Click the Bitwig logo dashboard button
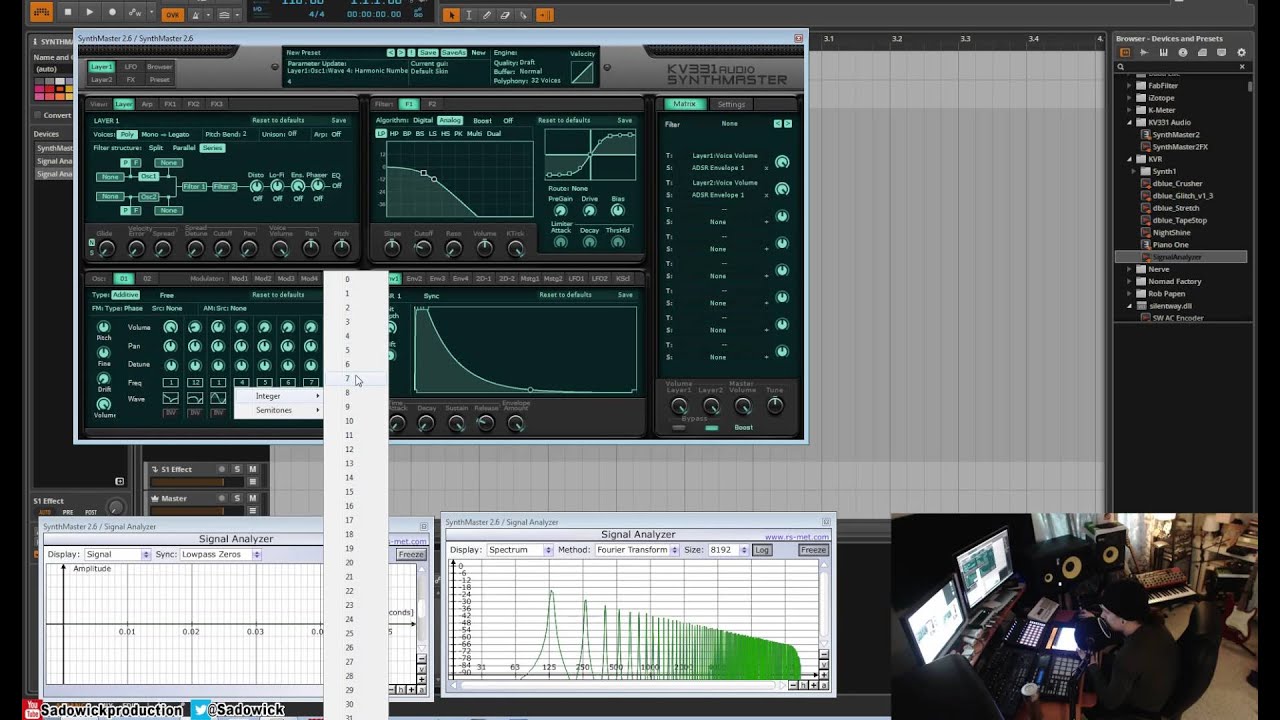 point(40,13)
